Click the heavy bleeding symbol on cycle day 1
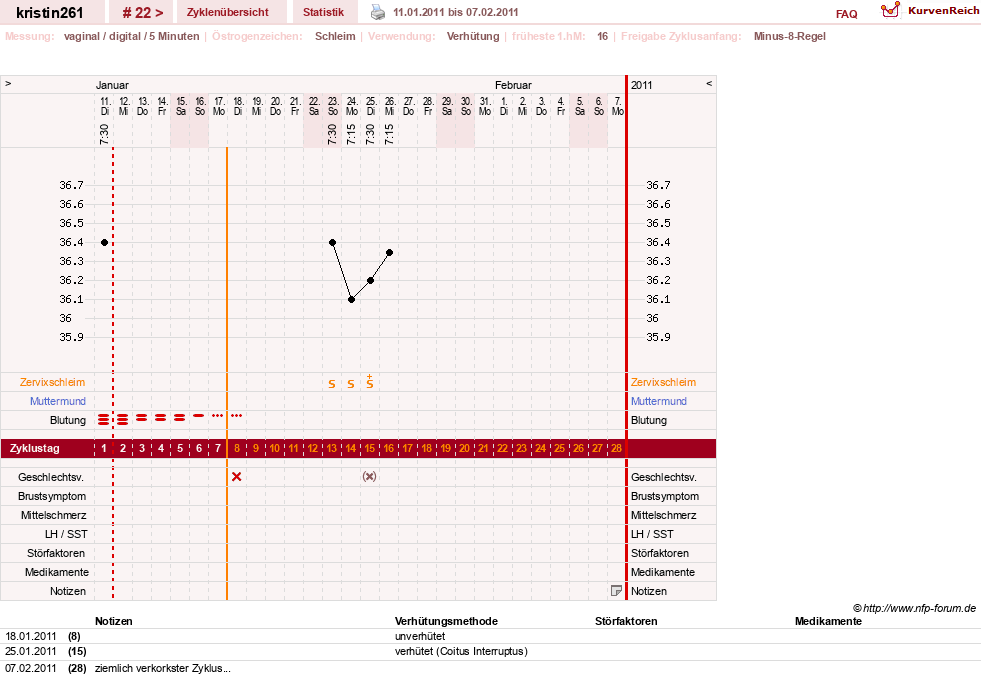981x700 pixels. tap(103, 419)
